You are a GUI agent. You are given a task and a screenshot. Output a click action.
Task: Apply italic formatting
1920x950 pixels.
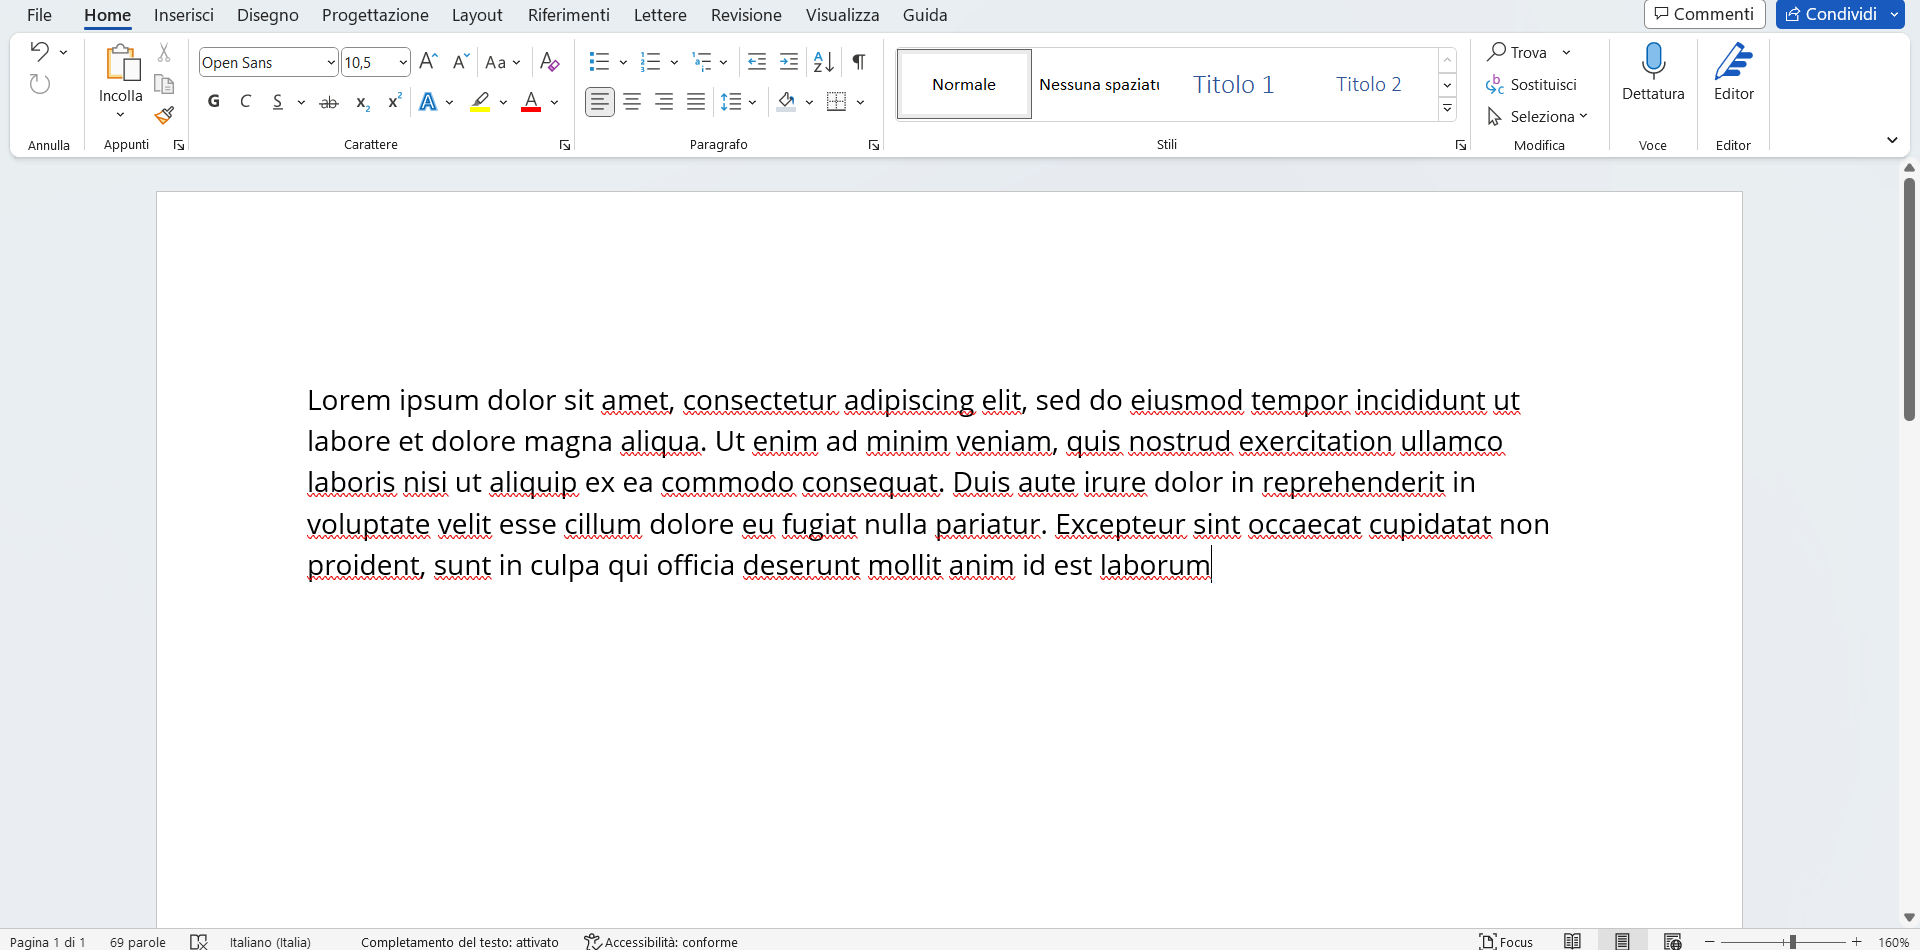pos(245,101)
